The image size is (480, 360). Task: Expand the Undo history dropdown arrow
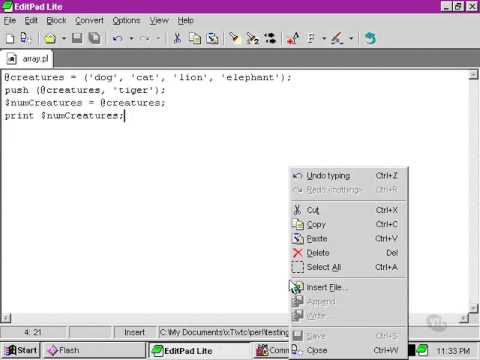coord(131,39)
